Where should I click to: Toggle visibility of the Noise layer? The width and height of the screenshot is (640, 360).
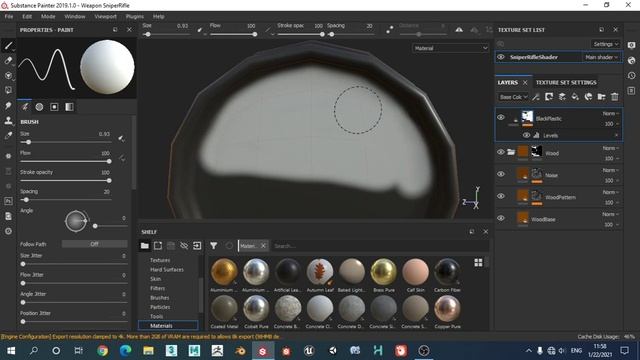[501, 174]
